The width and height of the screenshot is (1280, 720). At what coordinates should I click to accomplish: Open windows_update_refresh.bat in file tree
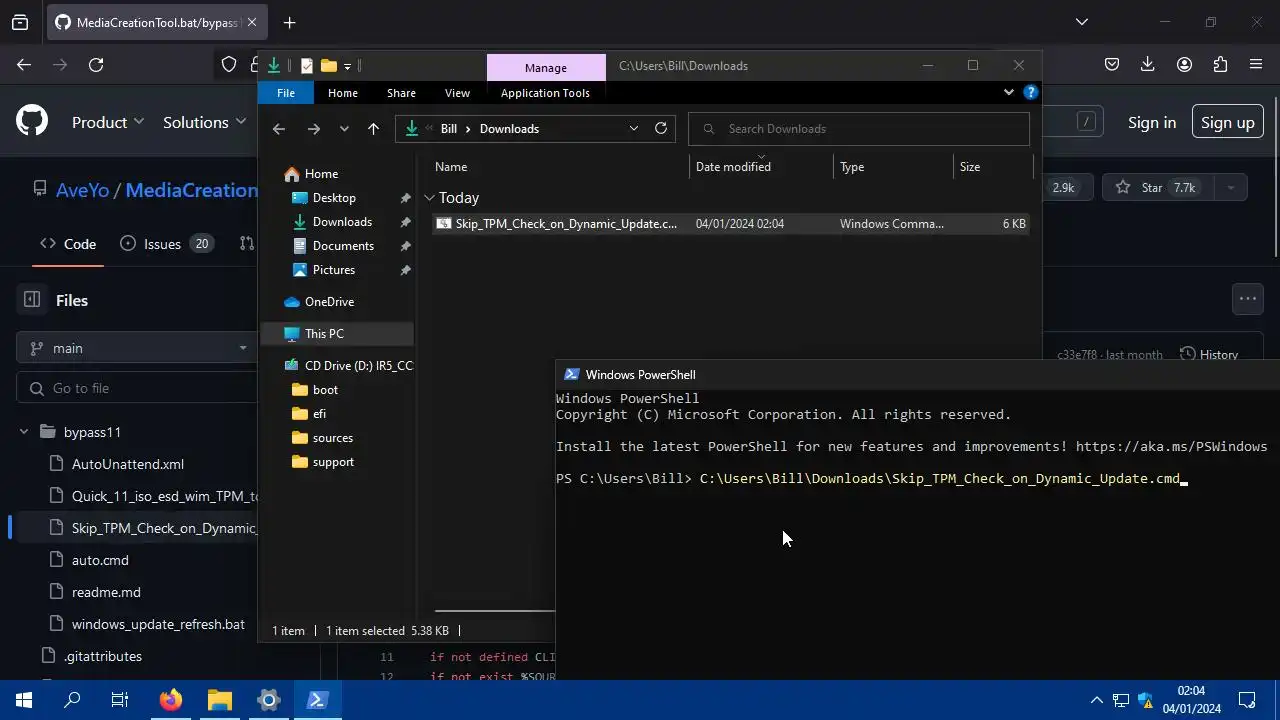158,624
